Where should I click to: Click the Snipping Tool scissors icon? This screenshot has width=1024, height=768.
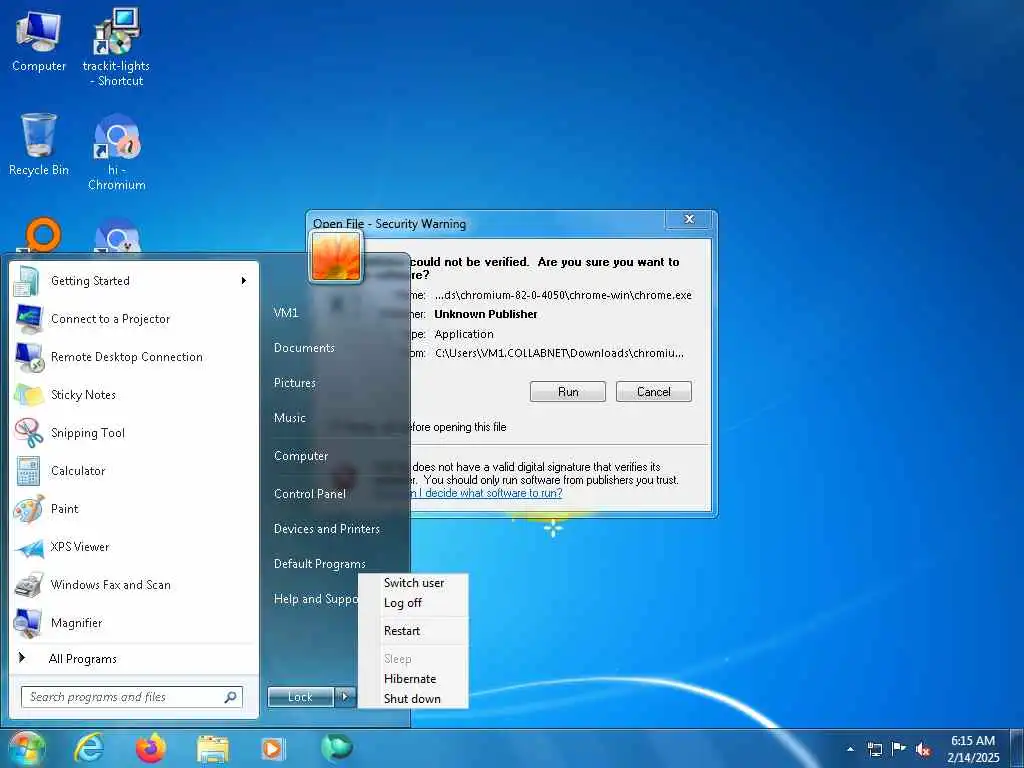pos(29,432)
